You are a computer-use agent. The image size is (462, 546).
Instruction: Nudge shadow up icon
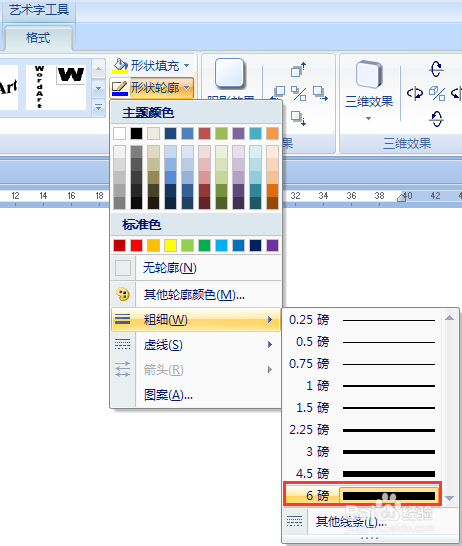(x=298, y=69)
